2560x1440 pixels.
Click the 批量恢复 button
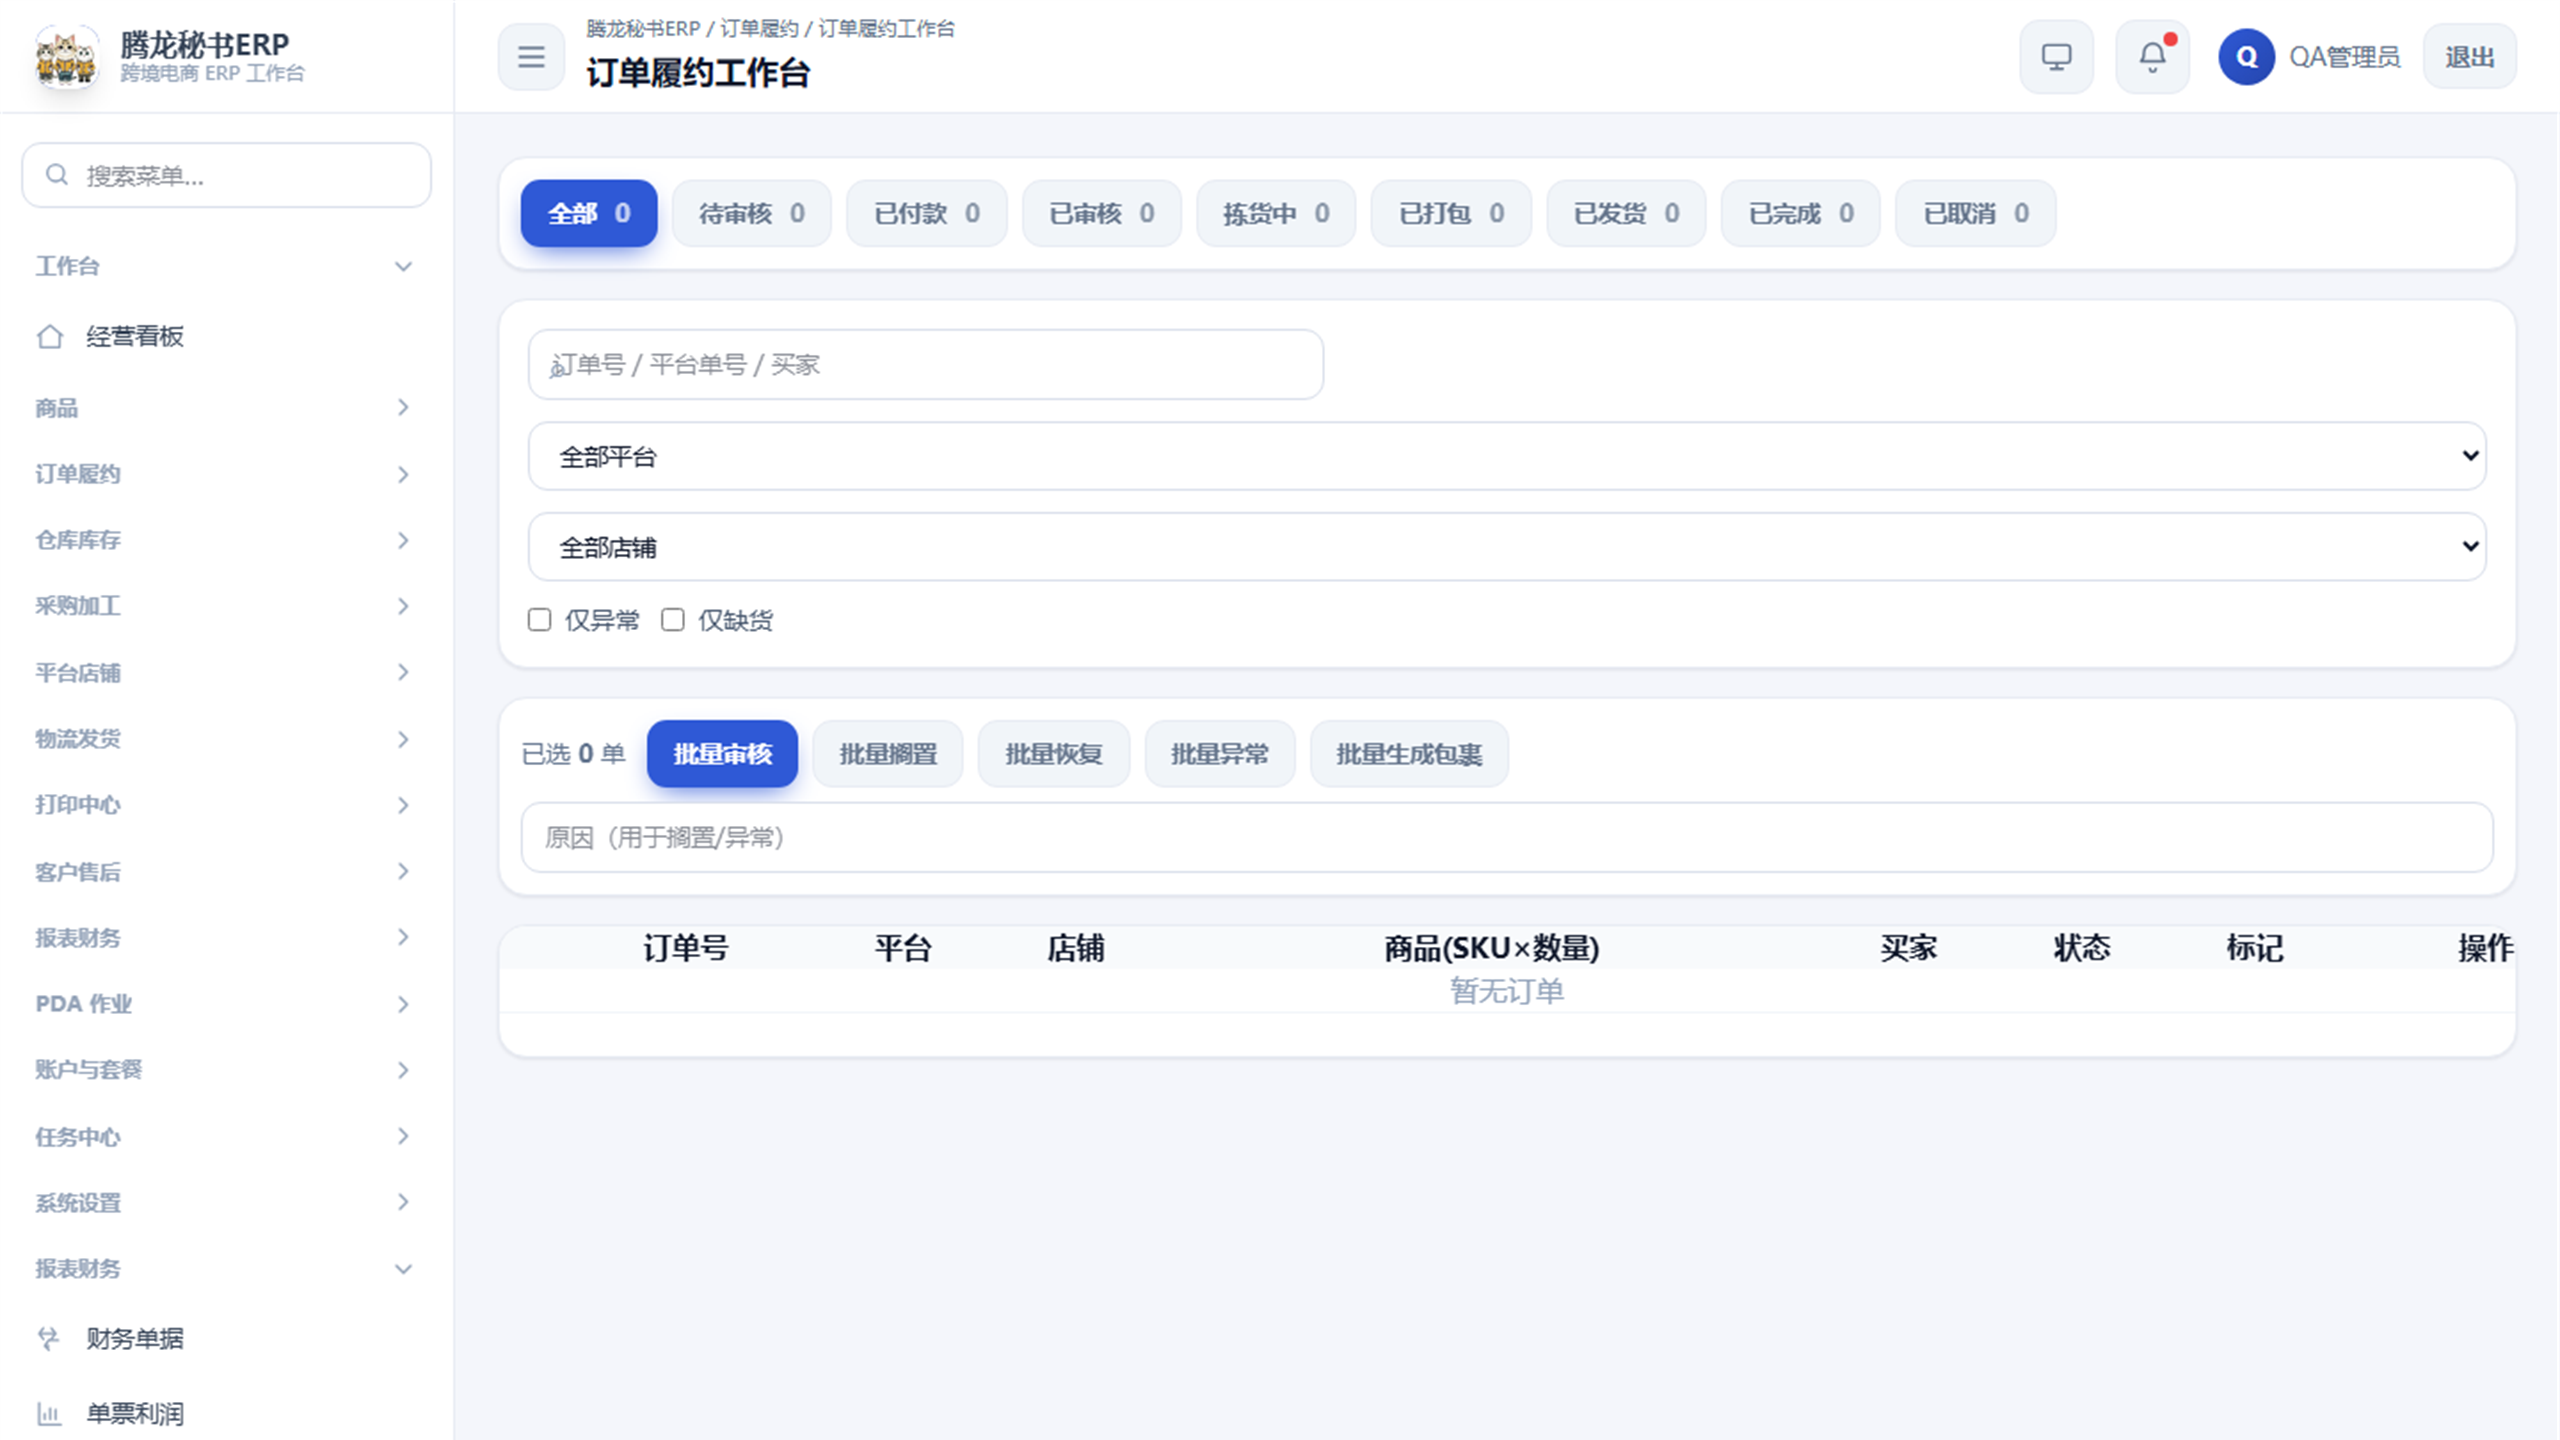click(1054, 754)
